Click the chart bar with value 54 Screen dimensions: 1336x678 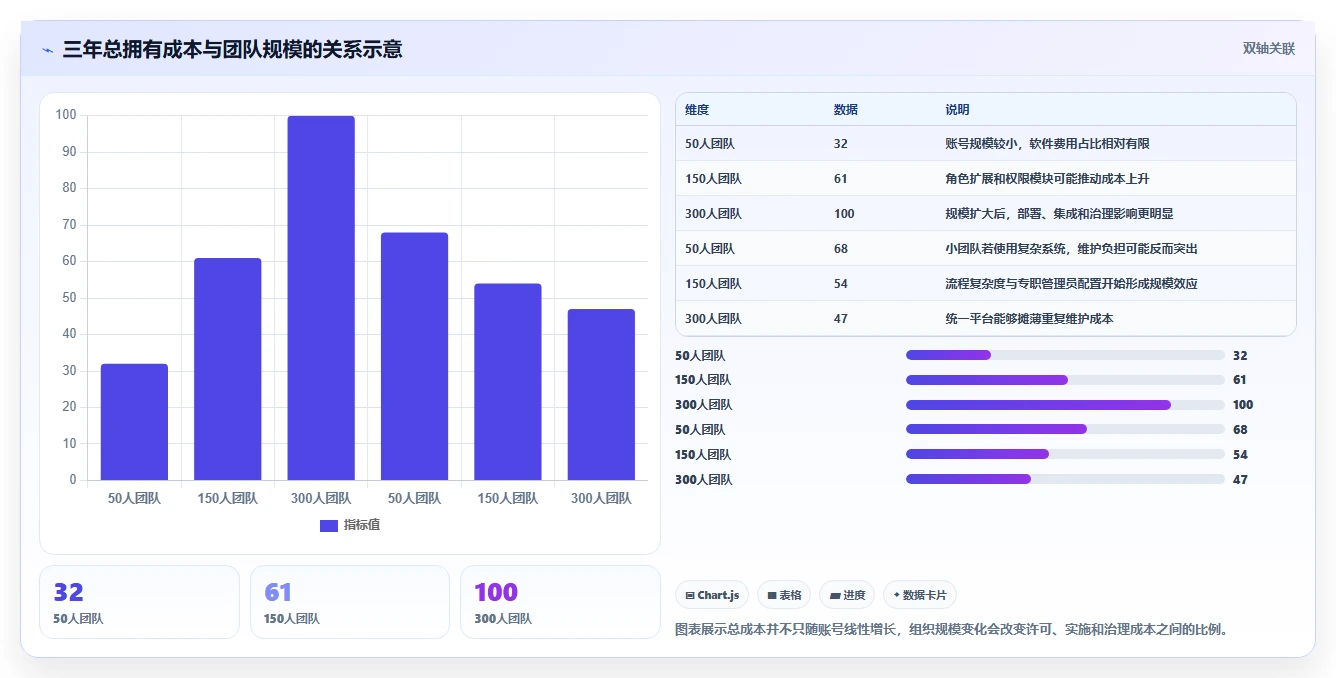[x=507, y=382]
